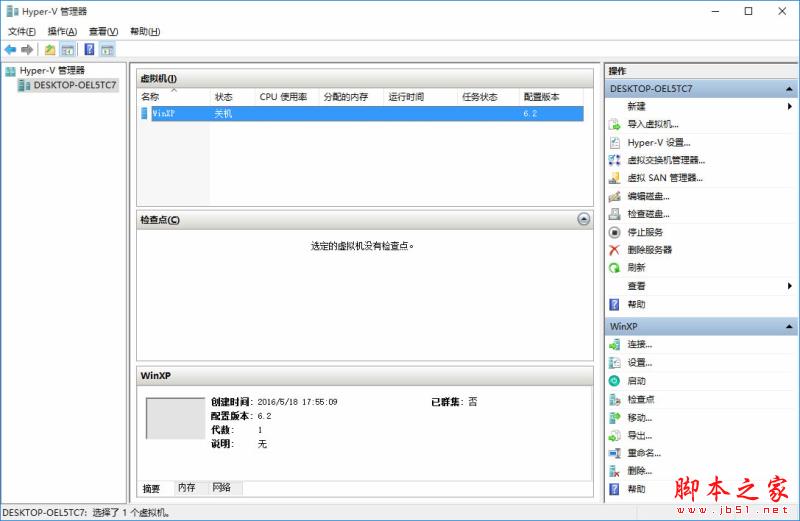Click the Back arrow toolbar icon
800x521 pixels.
[10, 49]
